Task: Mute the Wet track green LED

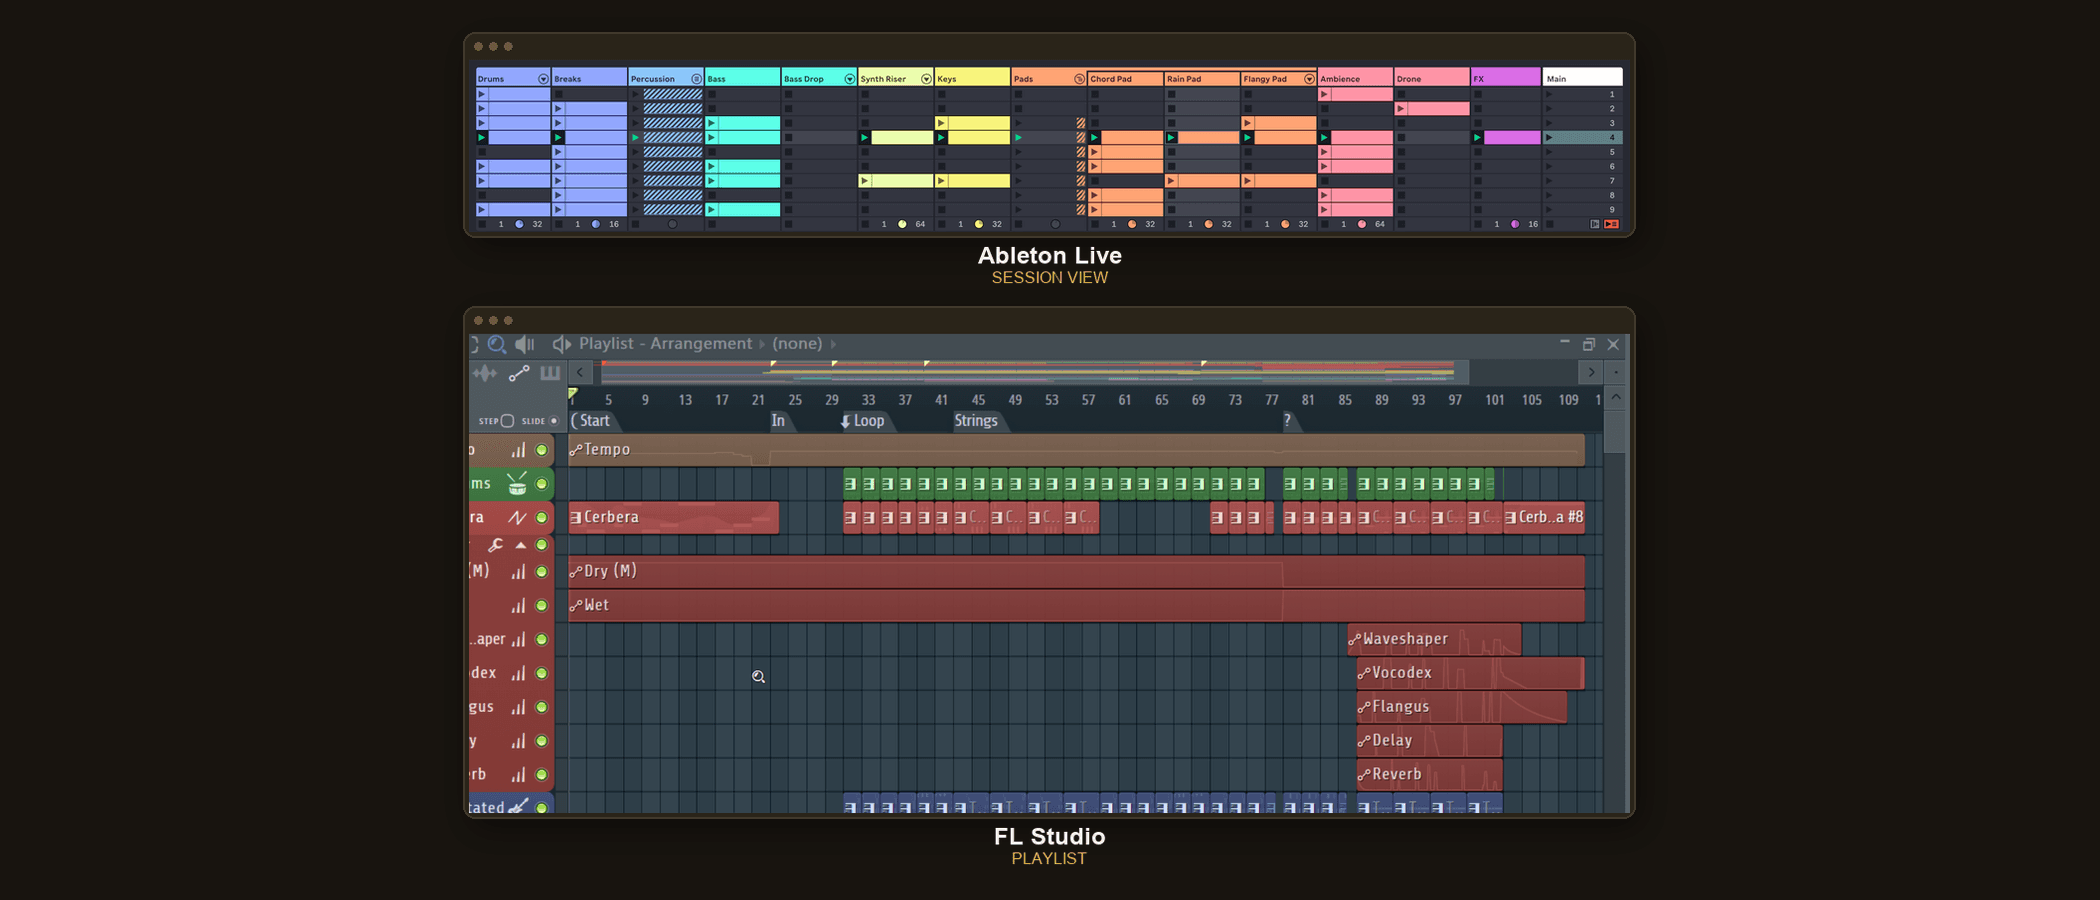Action: (542, 606)
